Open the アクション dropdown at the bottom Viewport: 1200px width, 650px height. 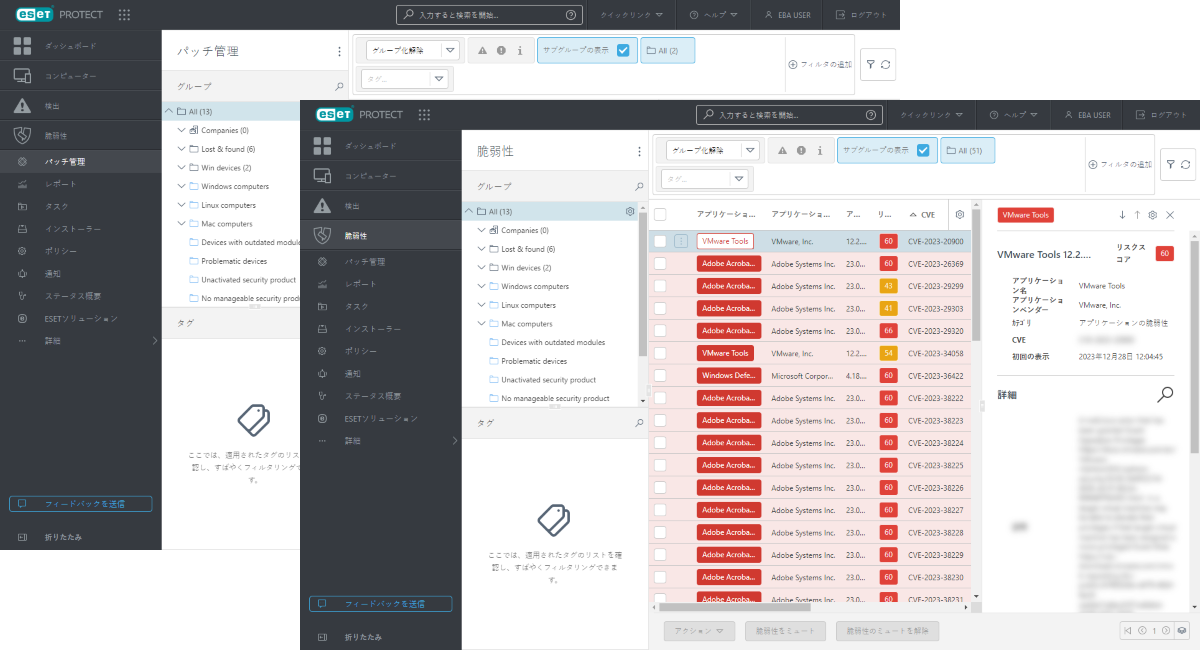tap(700, 631)
